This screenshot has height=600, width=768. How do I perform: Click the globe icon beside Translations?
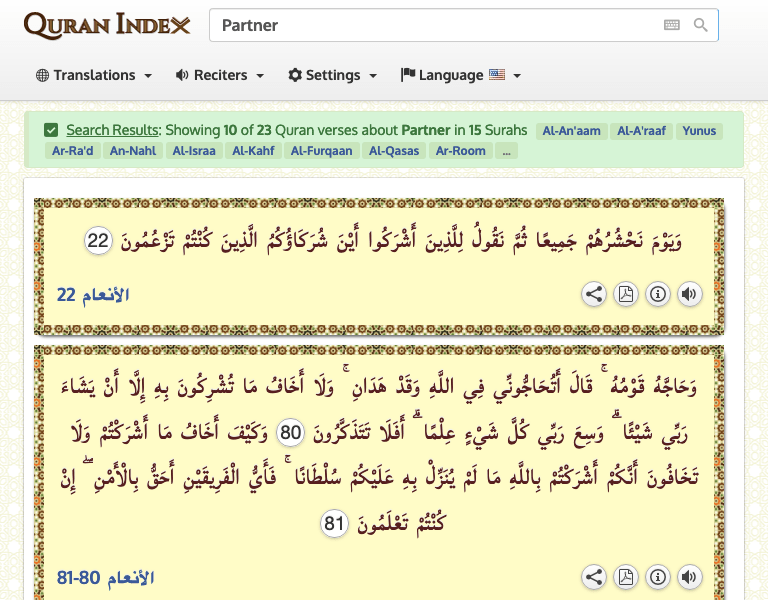[x=43, y=75]
